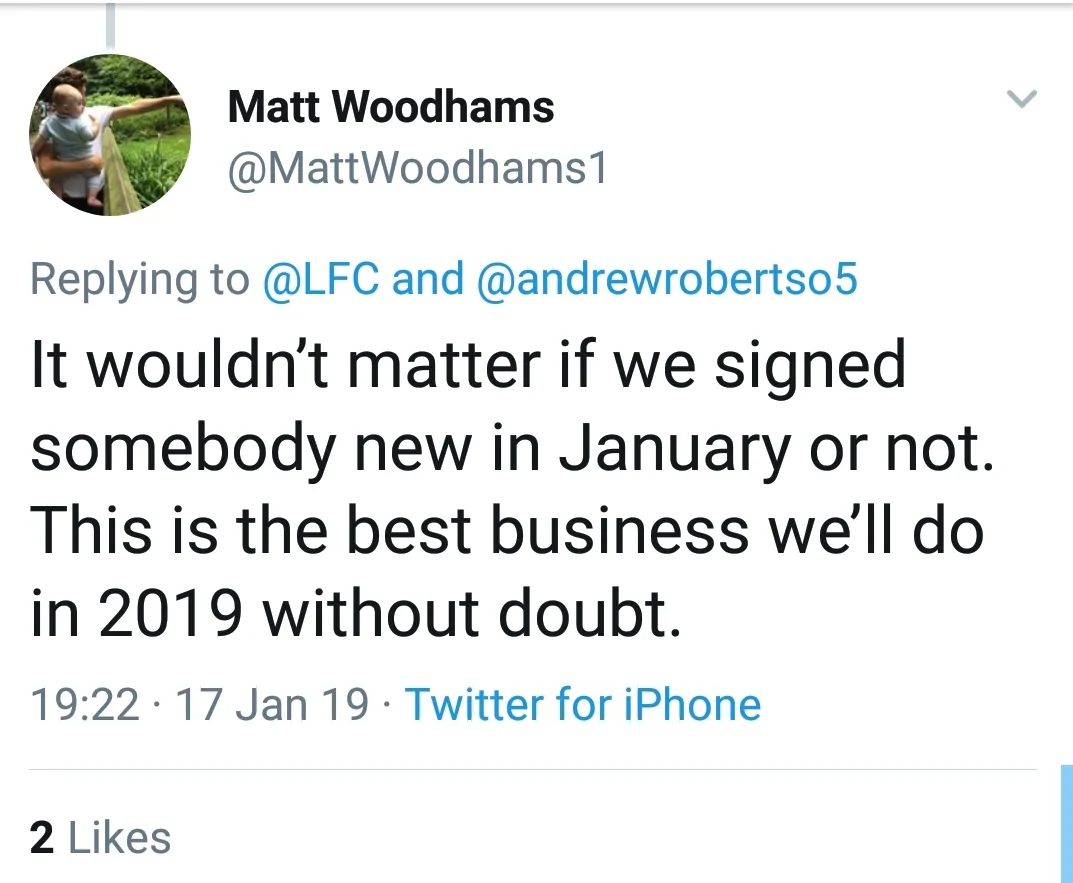The width and height of the screenshot is (1073, 883).
Task: Click the word "January" in the tweet
Action: (x=674, y=448)
